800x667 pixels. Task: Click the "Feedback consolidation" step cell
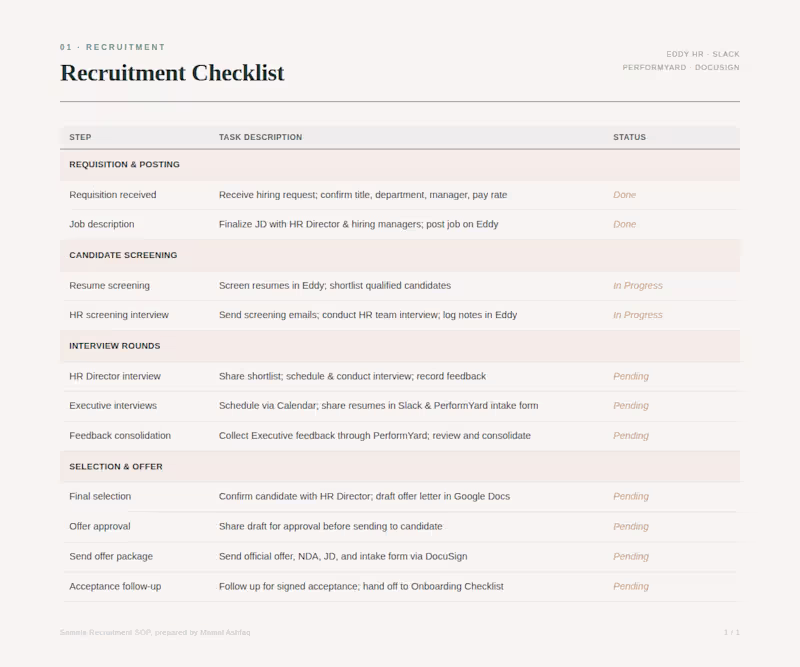tap(120, 436)
